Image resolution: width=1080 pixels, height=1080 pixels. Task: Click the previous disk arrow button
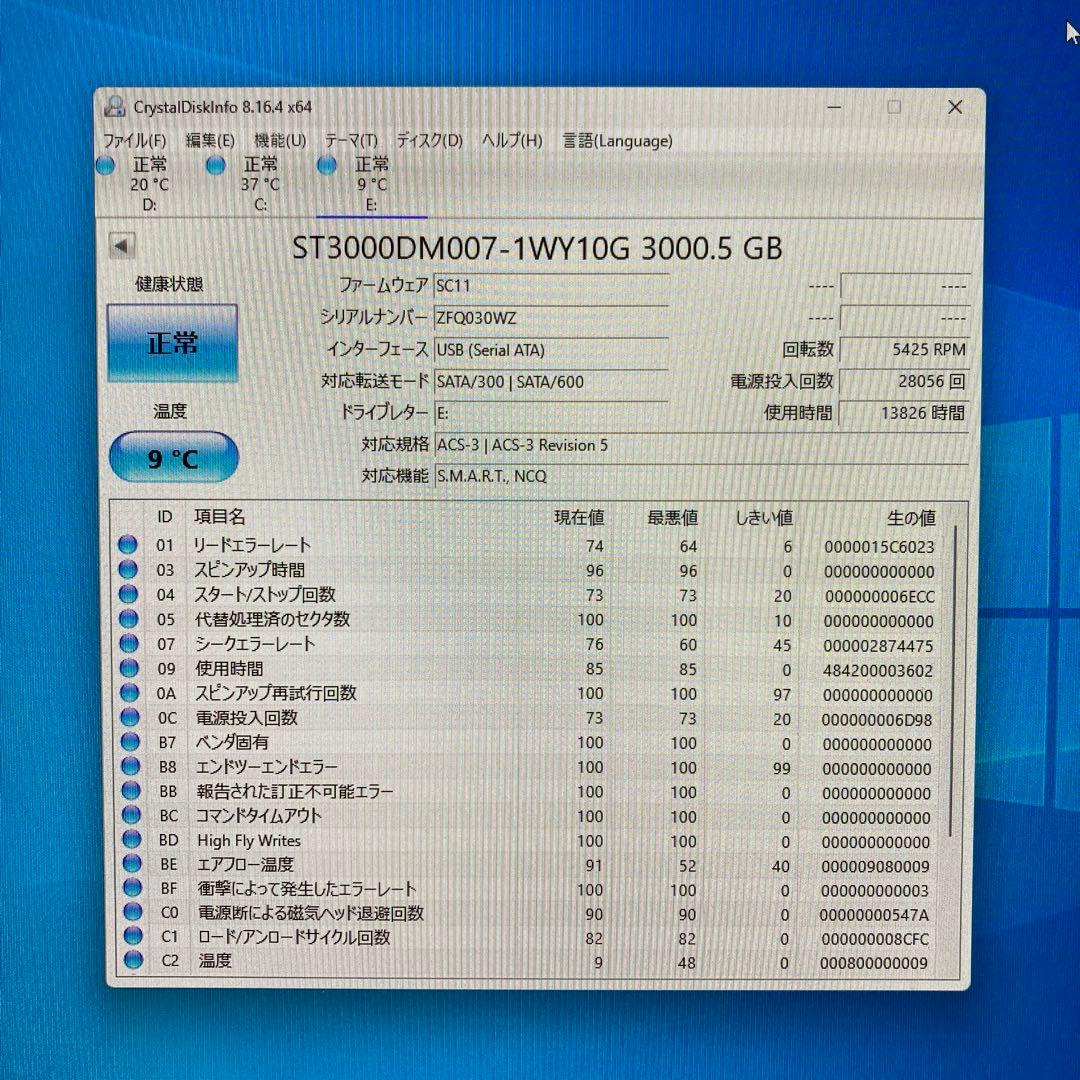[x=122, y=246]
